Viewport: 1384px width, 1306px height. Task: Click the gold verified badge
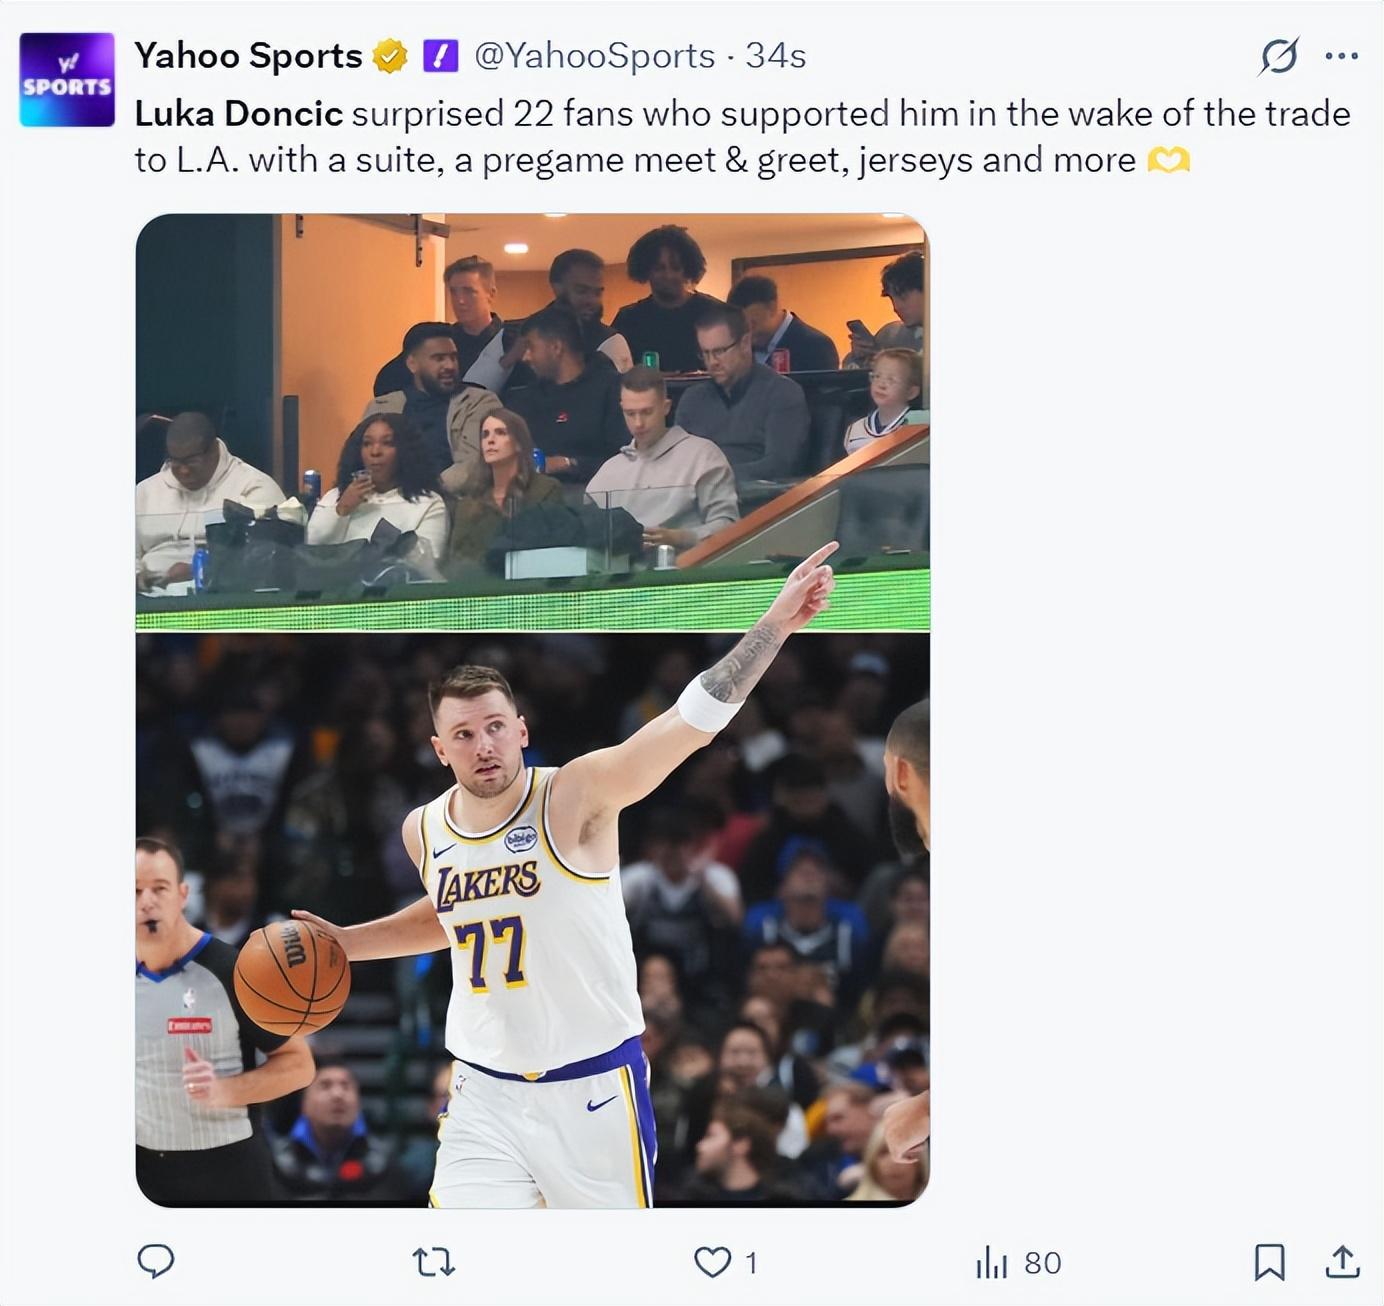pyautogui.click(x=390, y=56)
